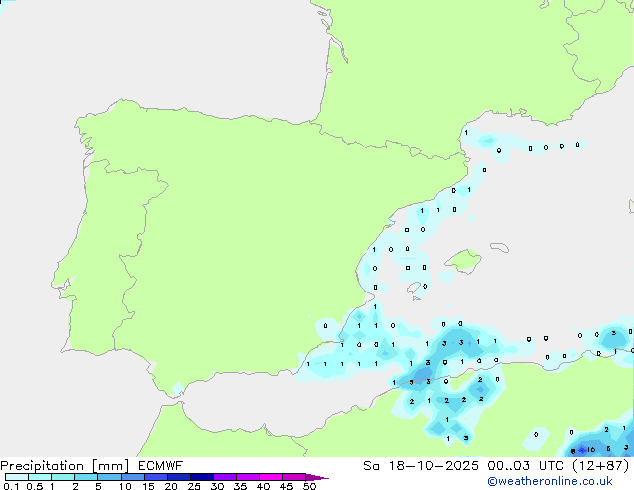Click the '00..03 UTC' time range

[x=525, y=466]
